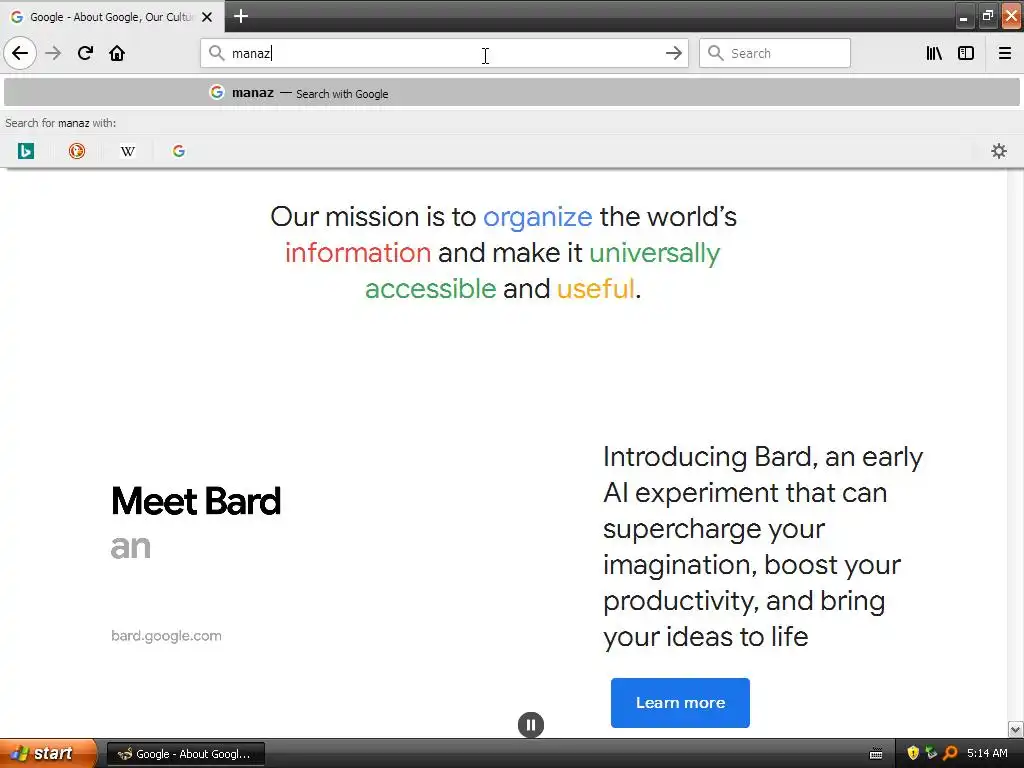Pause the Bard carousel animation
Screen dimensions: 1024x768
pyautogui.click(x=530, y=724)
